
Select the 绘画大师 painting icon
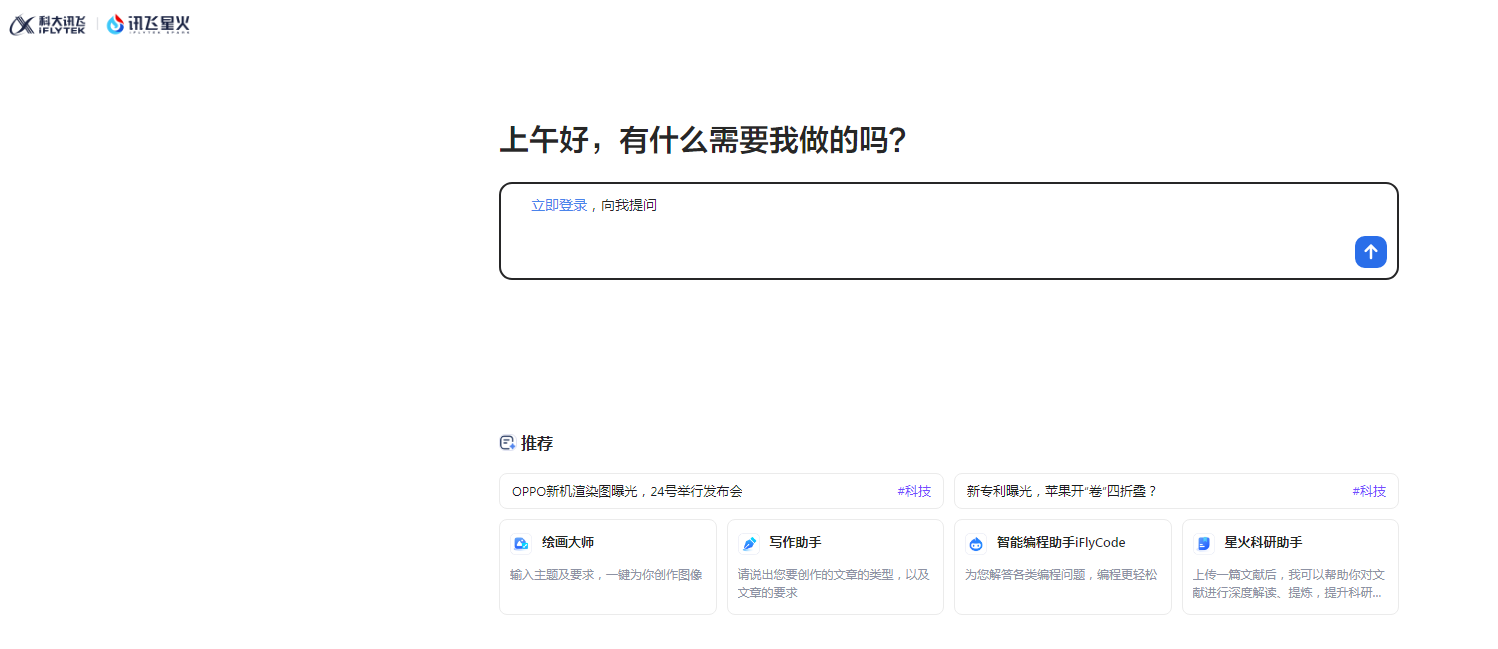[x=520, y=543]
